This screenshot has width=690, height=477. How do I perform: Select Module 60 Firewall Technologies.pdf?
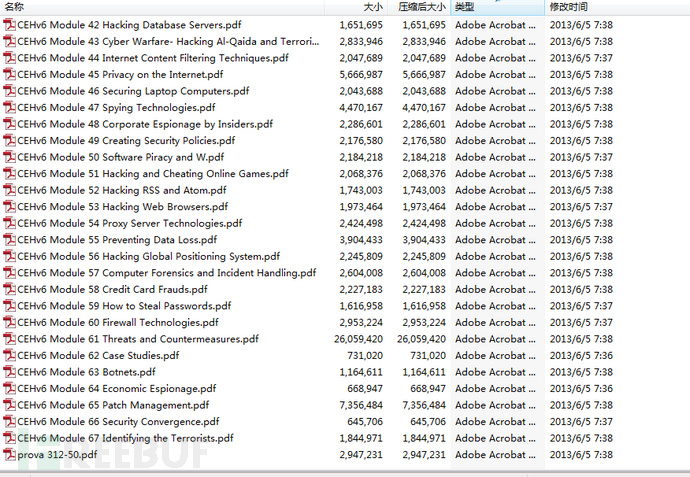117,323
